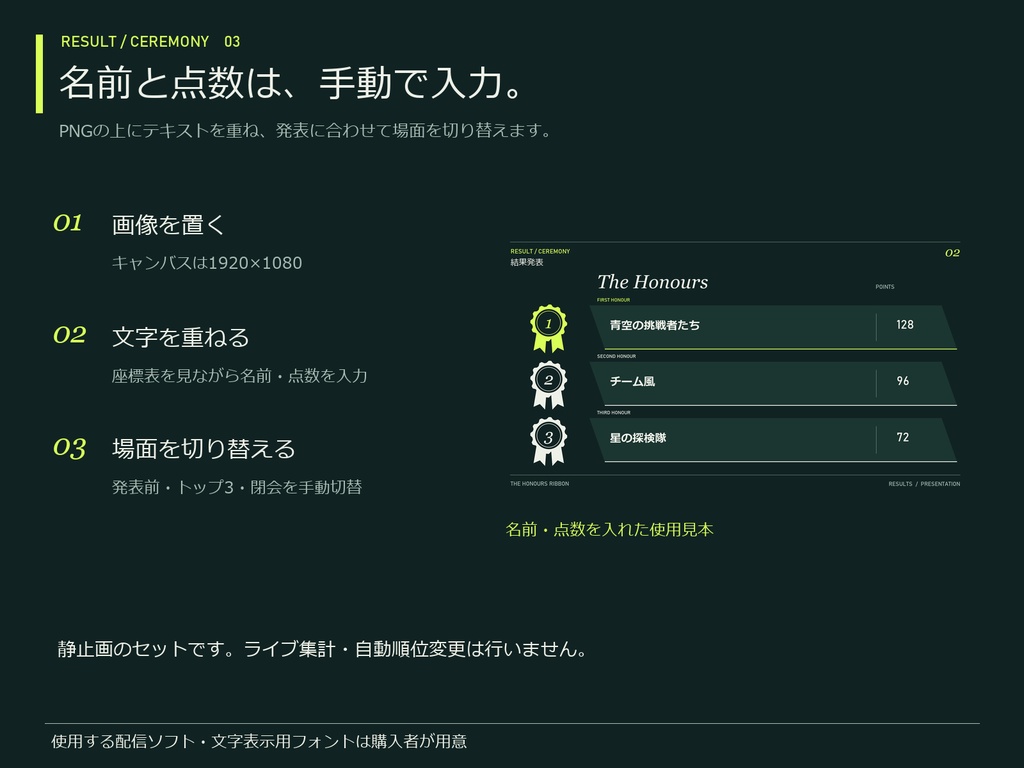The image size is (1024, 768).
Task: Click the SECOND HONOUR label
Action: coord(616,356)
